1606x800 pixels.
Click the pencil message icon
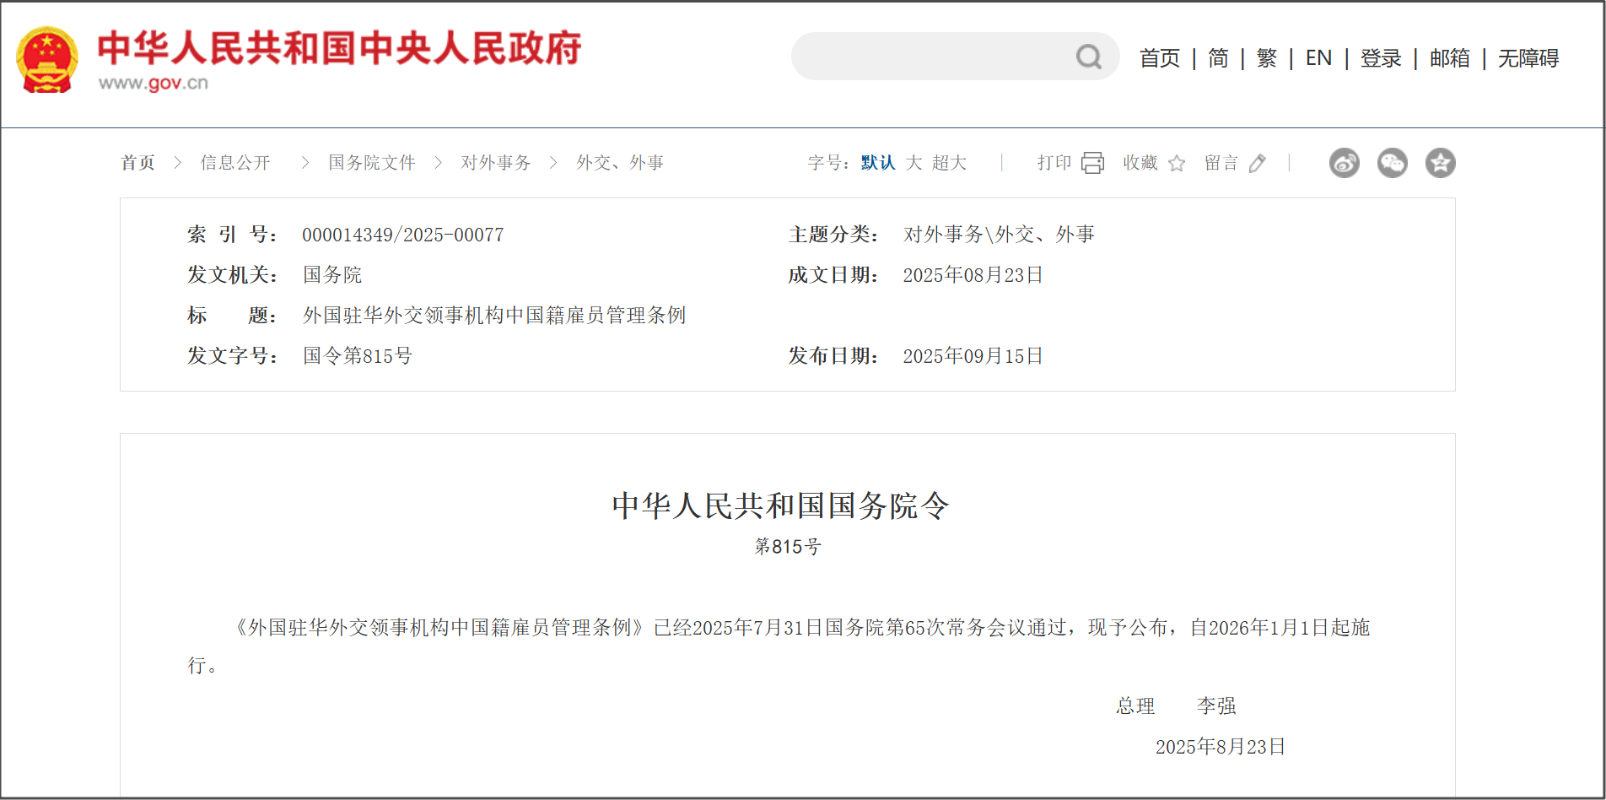[x=1257, y=163]
